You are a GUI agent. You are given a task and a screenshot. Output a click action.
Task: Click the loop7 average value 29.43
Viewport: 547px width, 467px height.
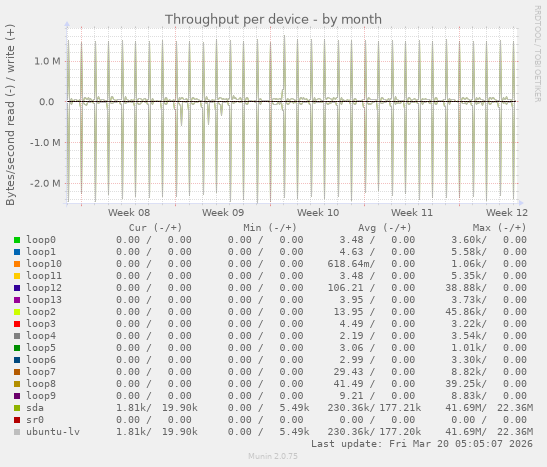tap(348, 372)
